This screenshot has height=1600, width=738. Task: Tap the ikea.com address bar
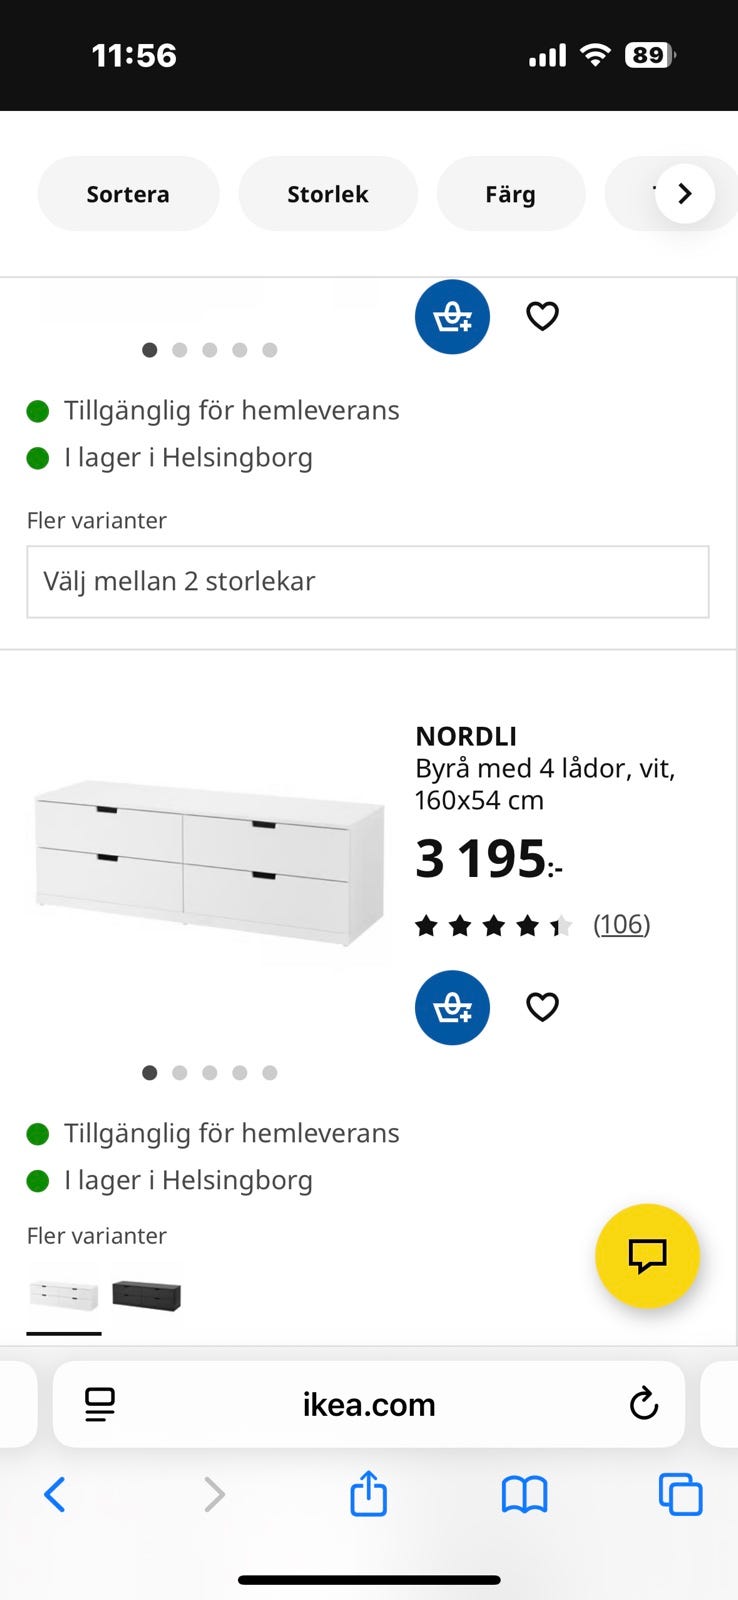(368, 1404)
